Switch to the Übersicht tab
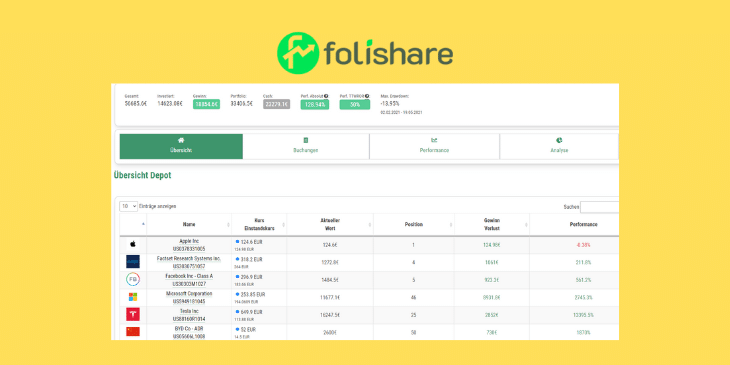The image size is (730, 365). click(181, 146)
